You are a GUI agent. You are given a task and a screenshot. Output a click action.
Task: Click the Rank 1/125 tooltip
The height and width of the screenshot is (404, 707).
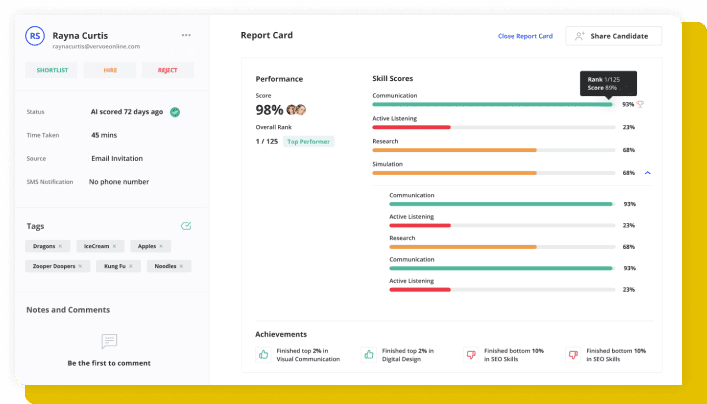pyautogui.click(x=608, y=83)
